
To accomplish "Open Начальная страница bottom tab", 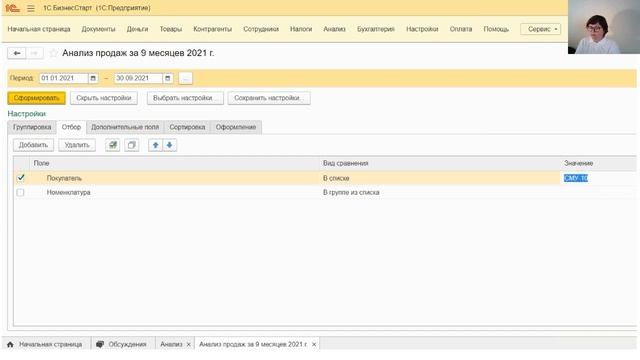I will pyautogui.click(x=50, y=344).
